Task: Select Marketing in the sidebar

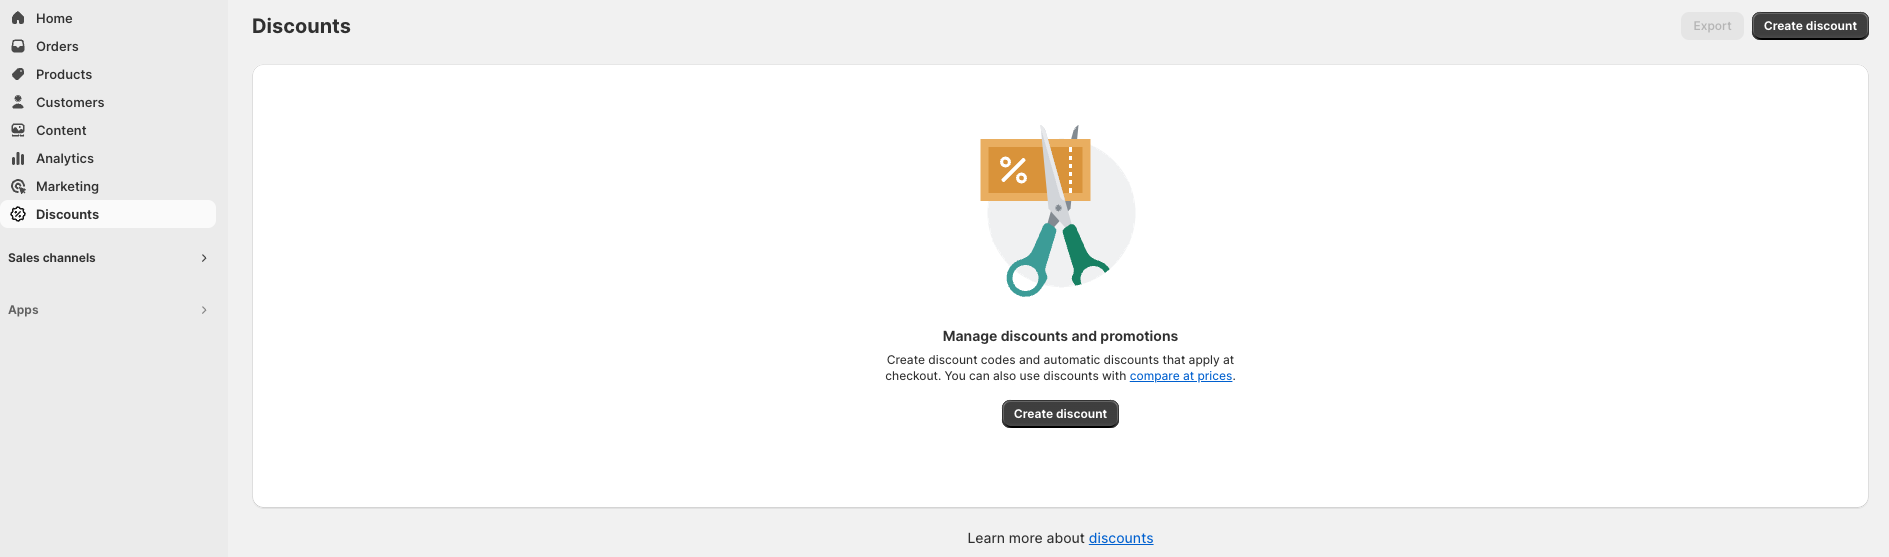Action: click(67, 186)
